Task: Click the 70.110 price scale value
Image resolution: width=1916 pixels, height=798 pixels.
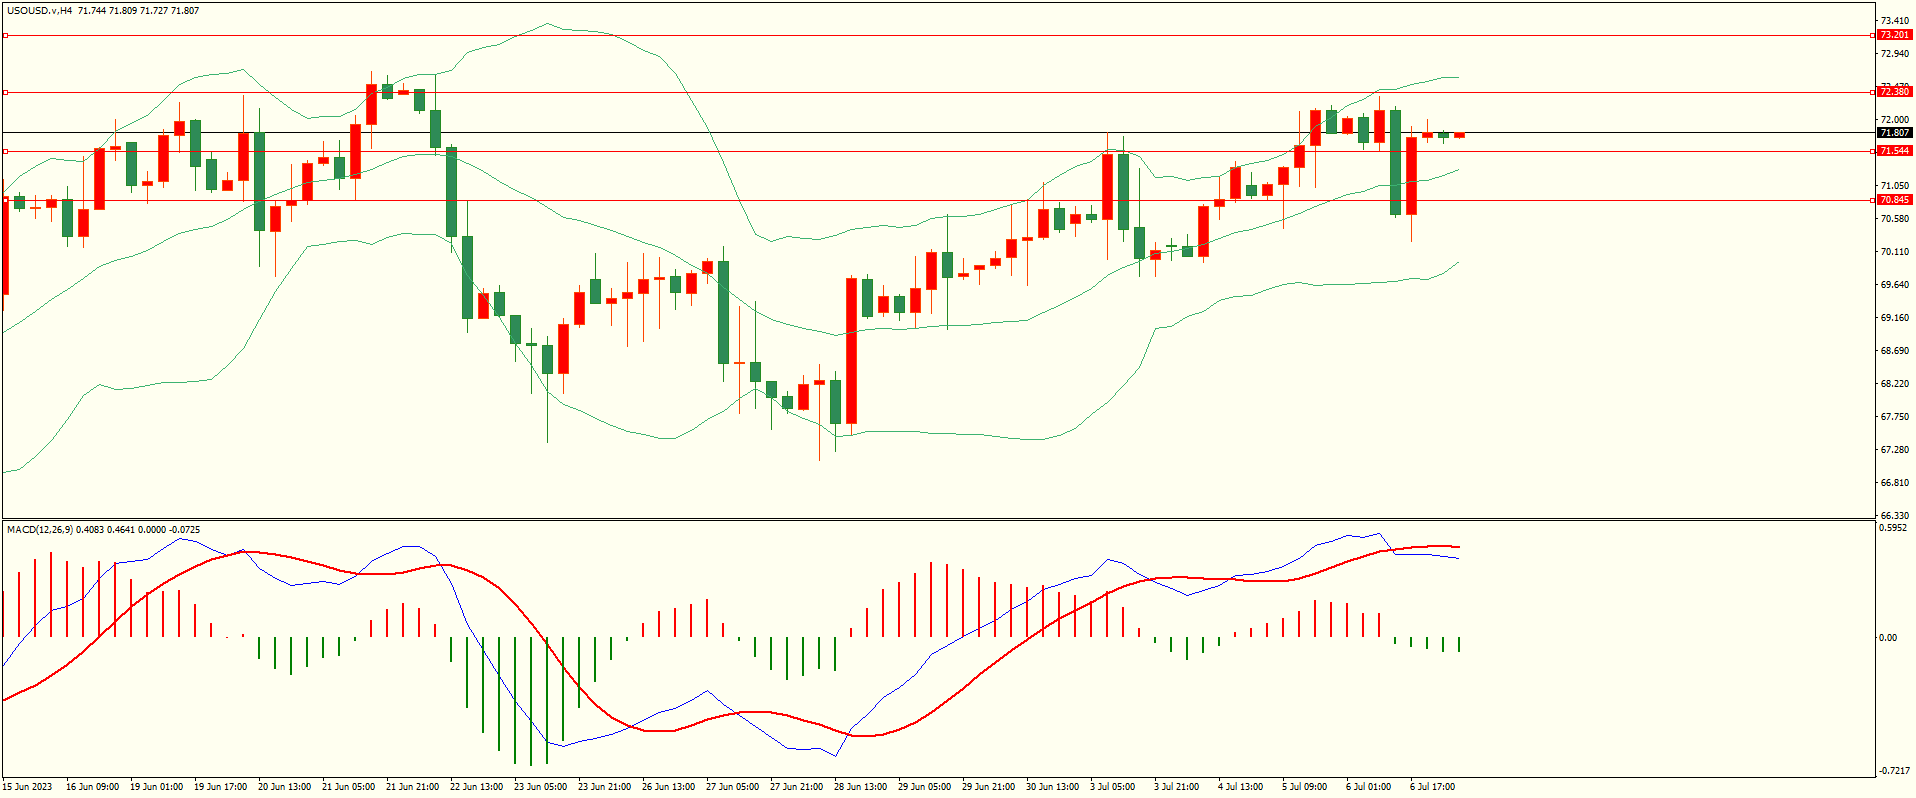Action: (1894, 252)
